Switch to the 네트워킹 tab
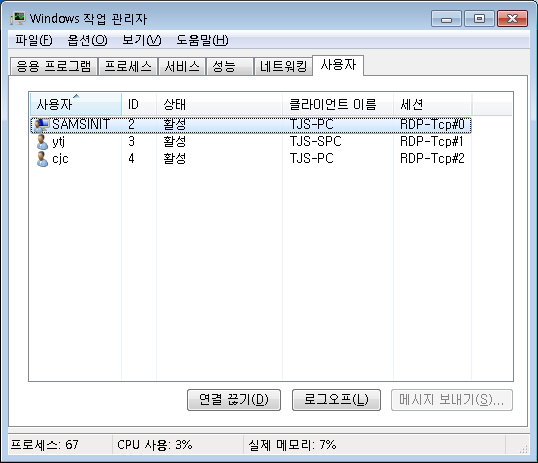This screenshot has height=463, width=538. click(x=283, y=66)
